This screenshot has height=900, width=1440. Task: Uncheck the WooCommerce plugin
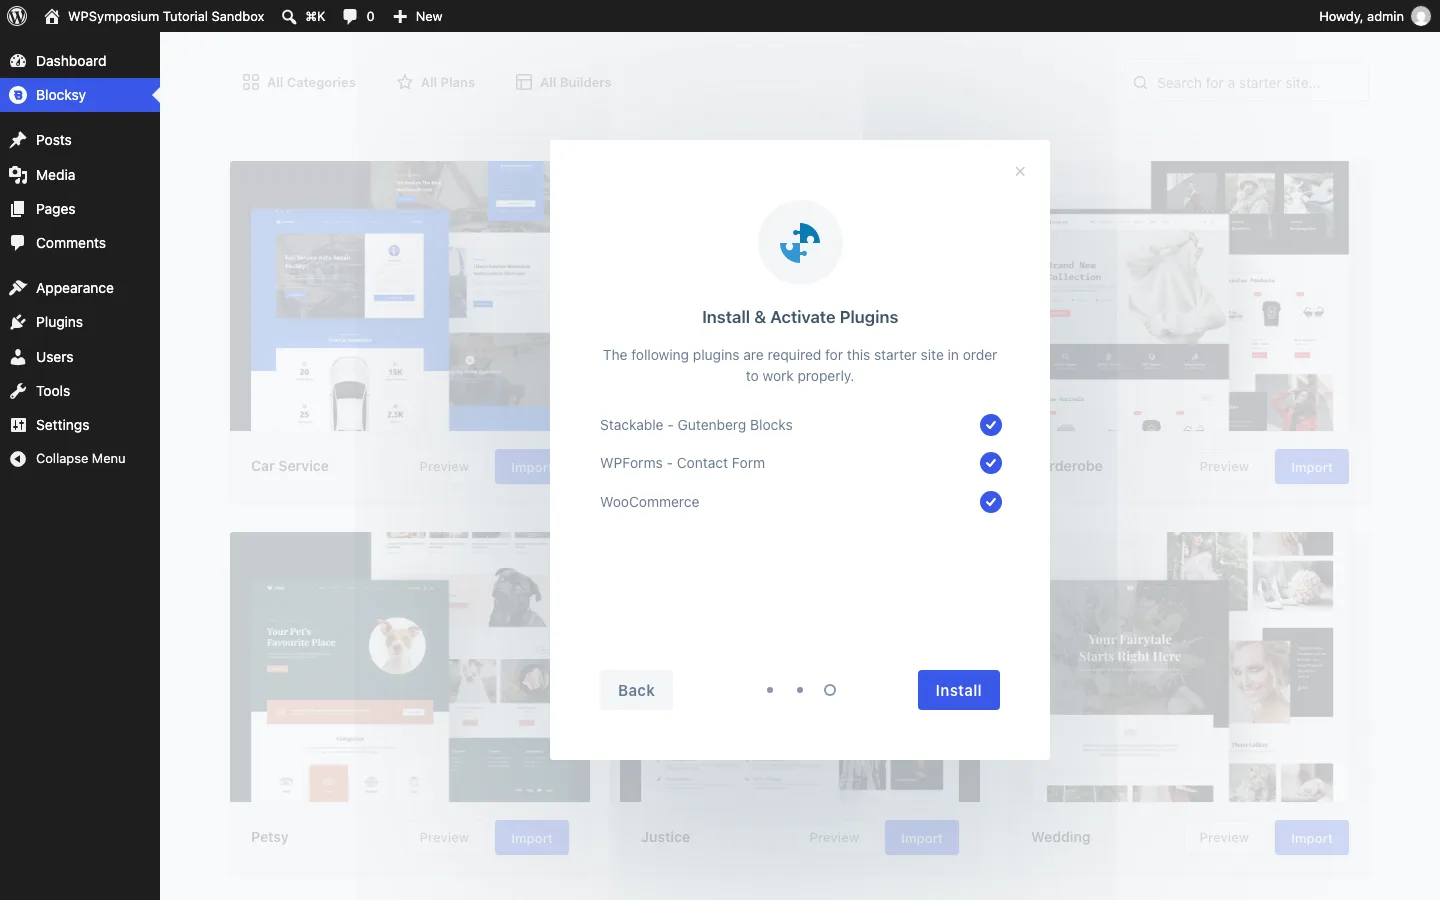(x=991, y=502)
